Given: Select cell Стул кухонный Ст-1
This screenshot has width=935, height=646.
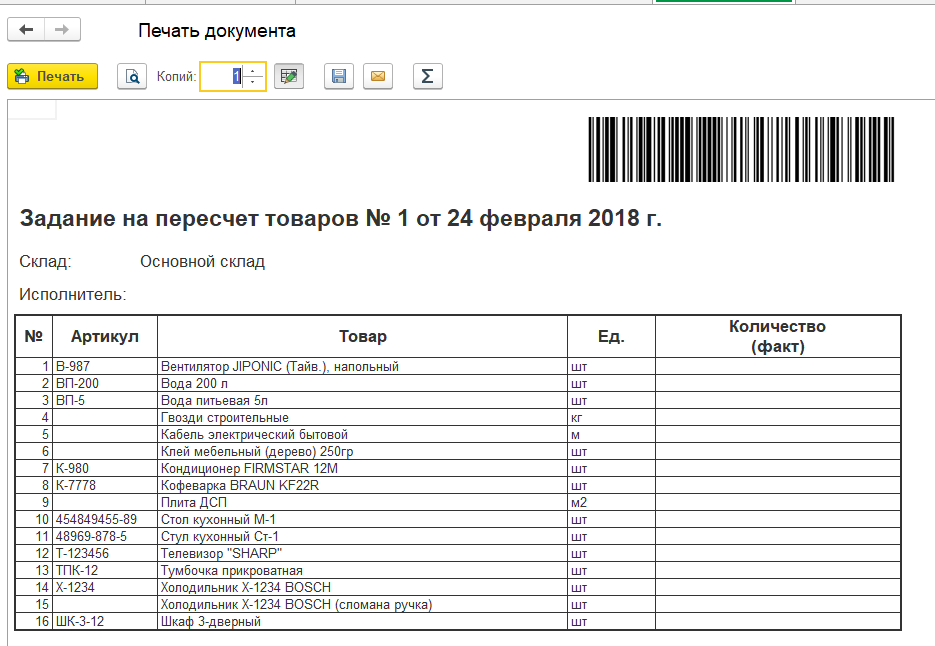Looking at the screenshot, I should (x=363, y=536).
